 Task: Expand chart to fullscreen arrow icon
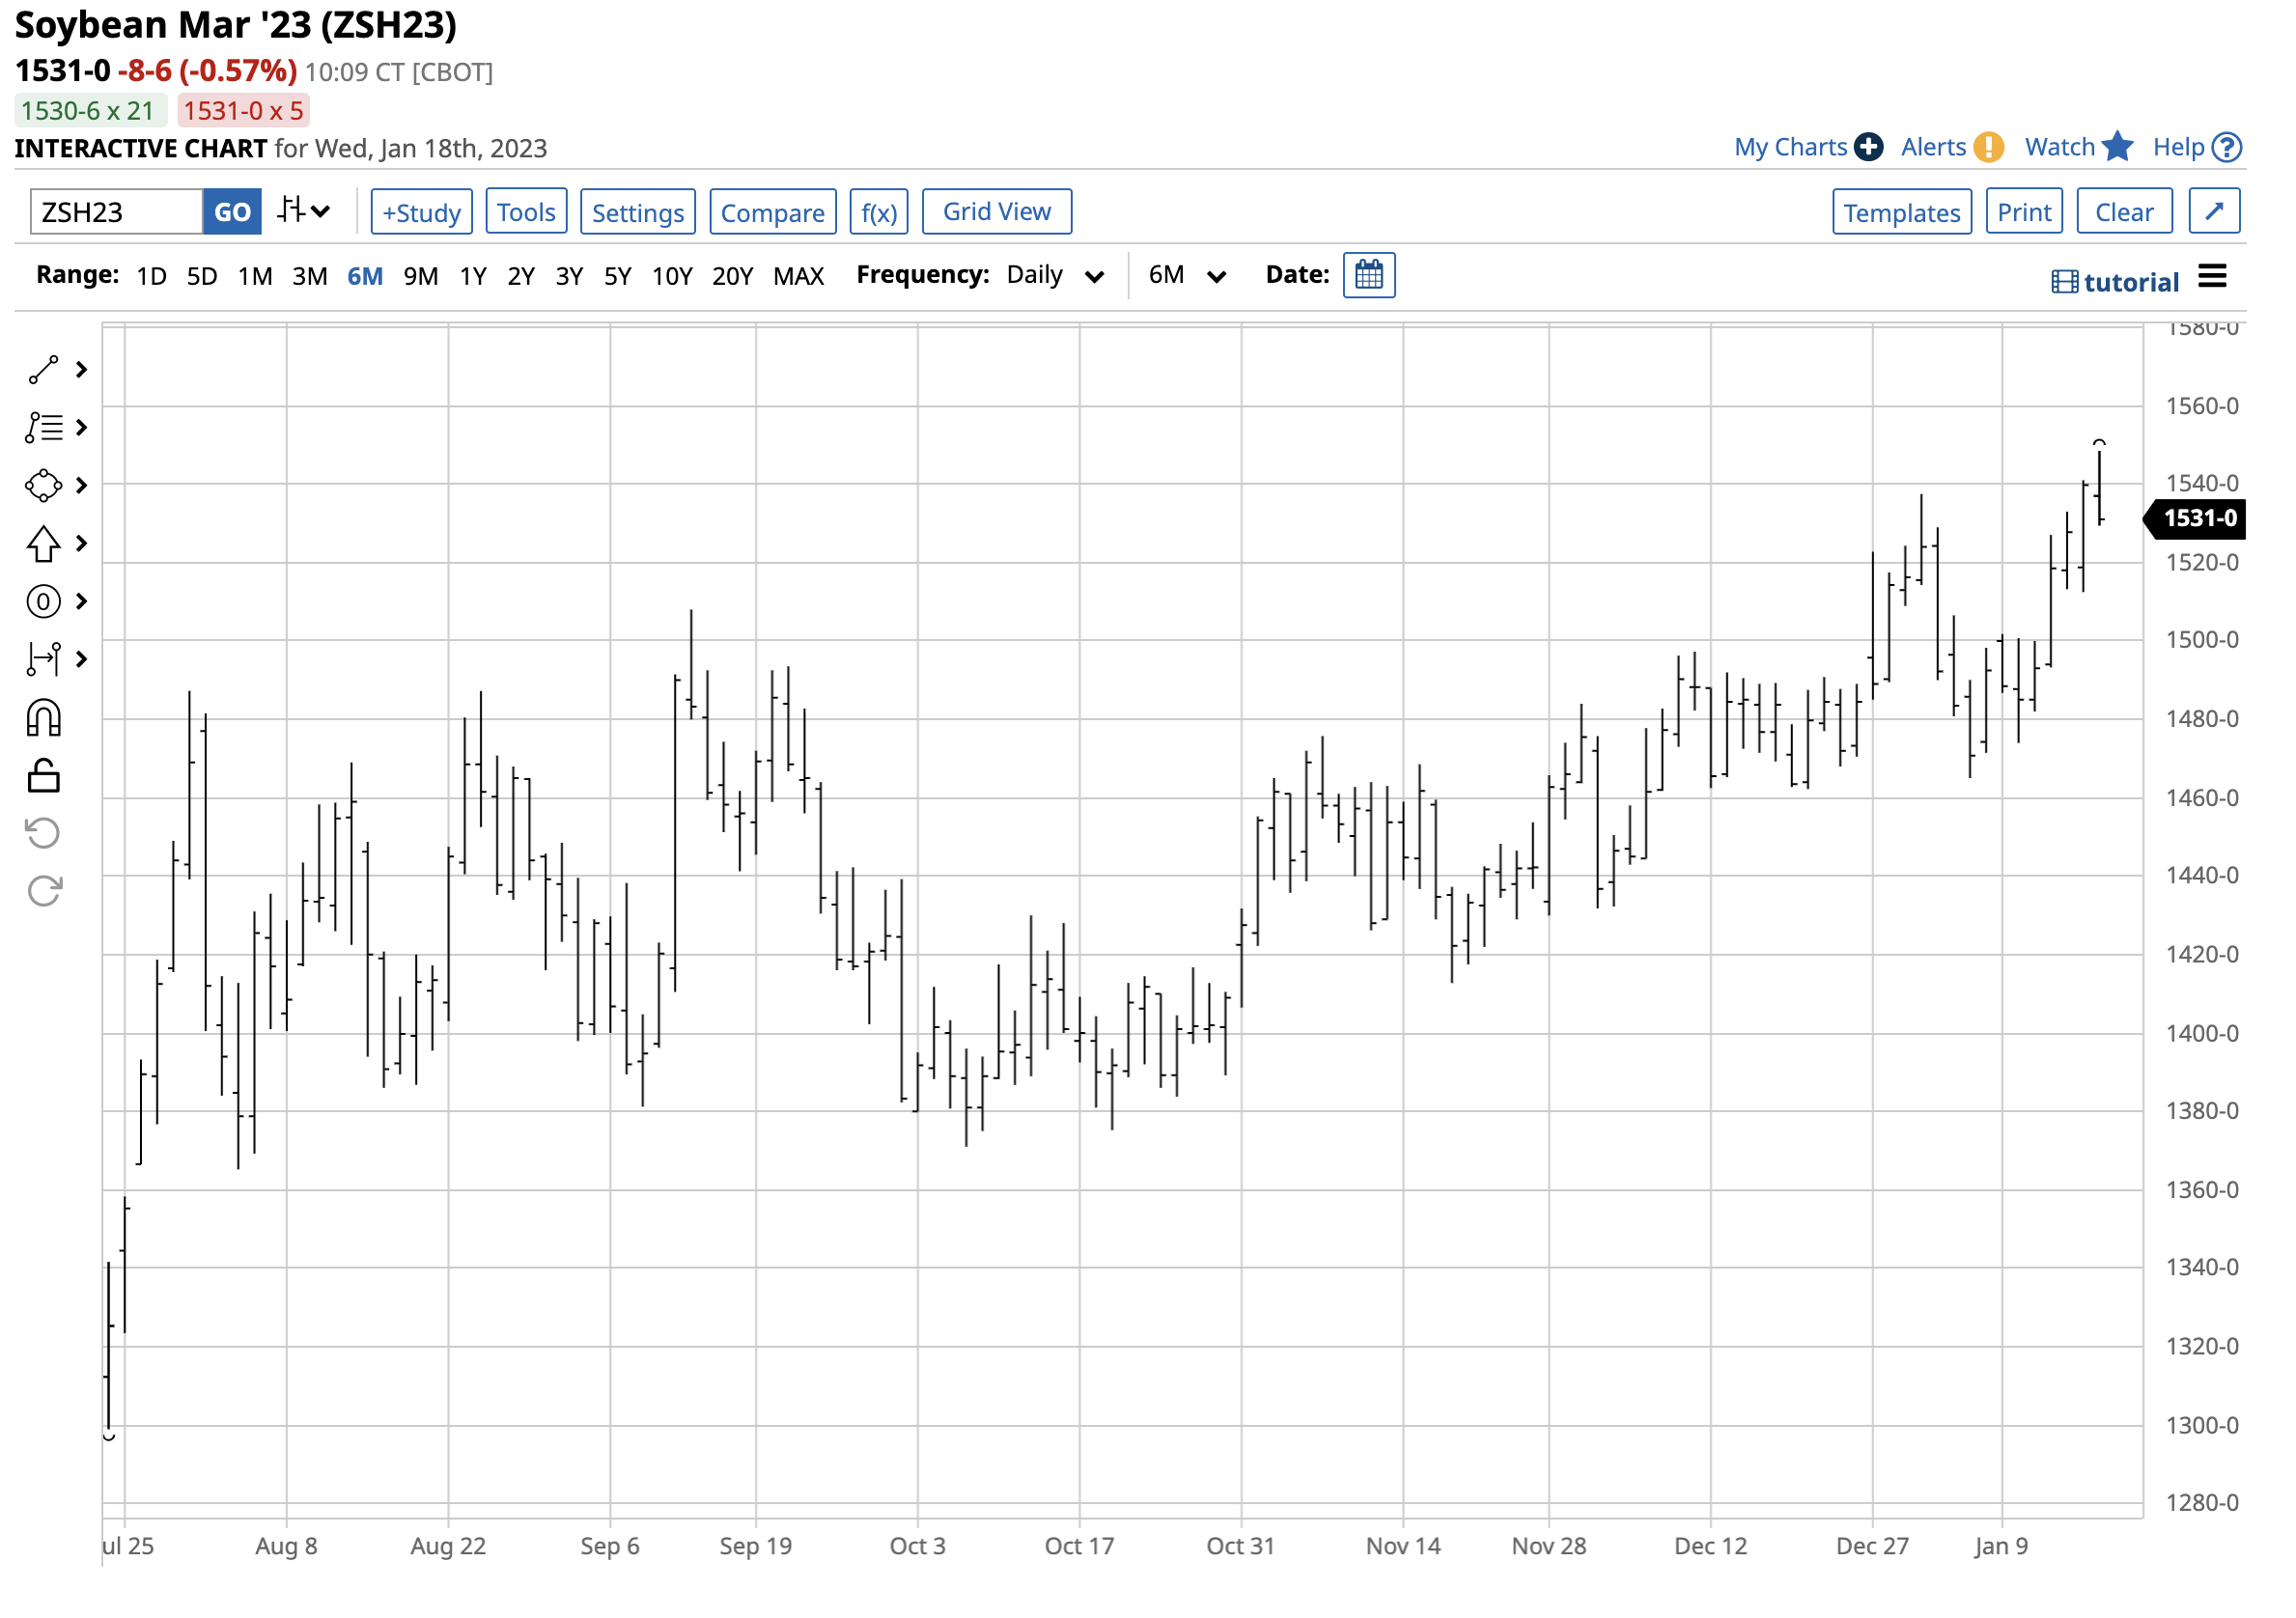point(2213,212)
